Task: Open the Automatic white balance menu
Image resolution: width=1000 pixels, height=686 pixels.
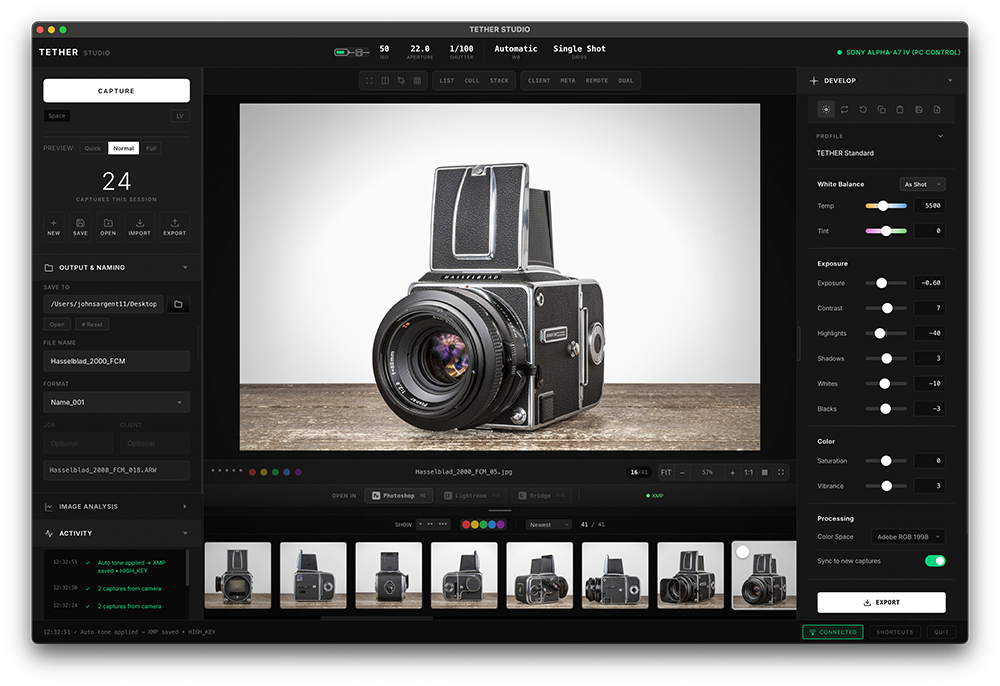Action: click(516, 52)
